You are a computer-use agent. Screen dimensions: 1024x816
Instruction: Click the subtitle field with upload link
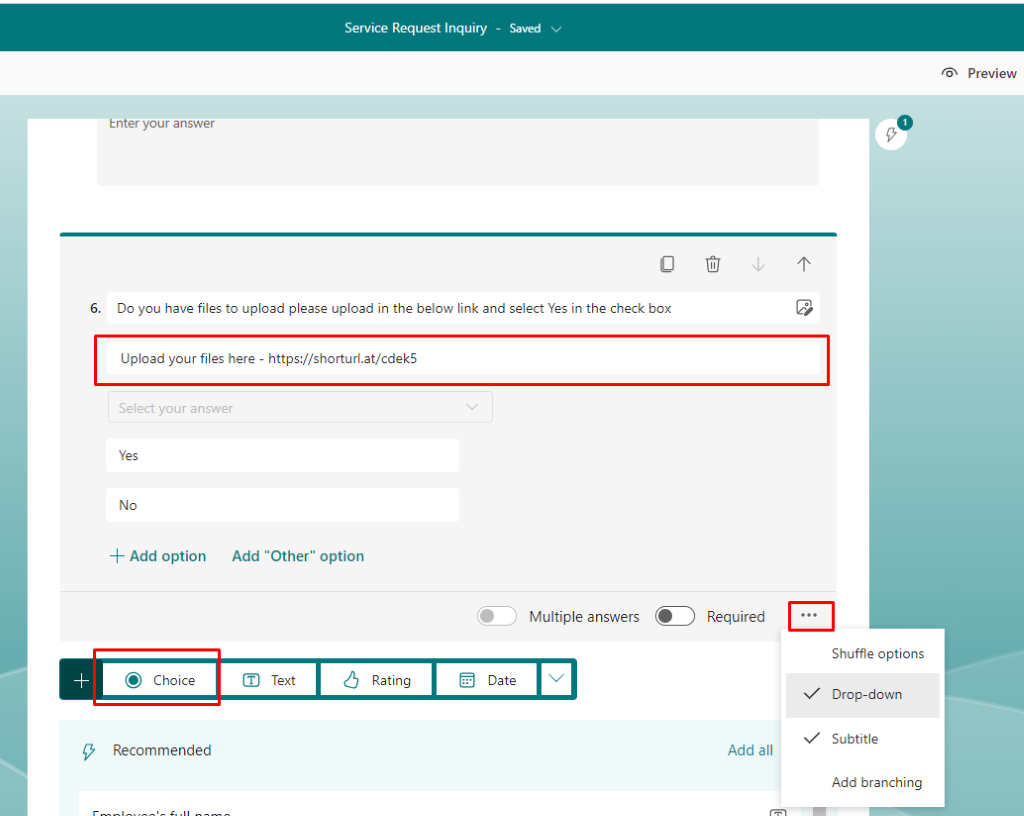(462, 358)
